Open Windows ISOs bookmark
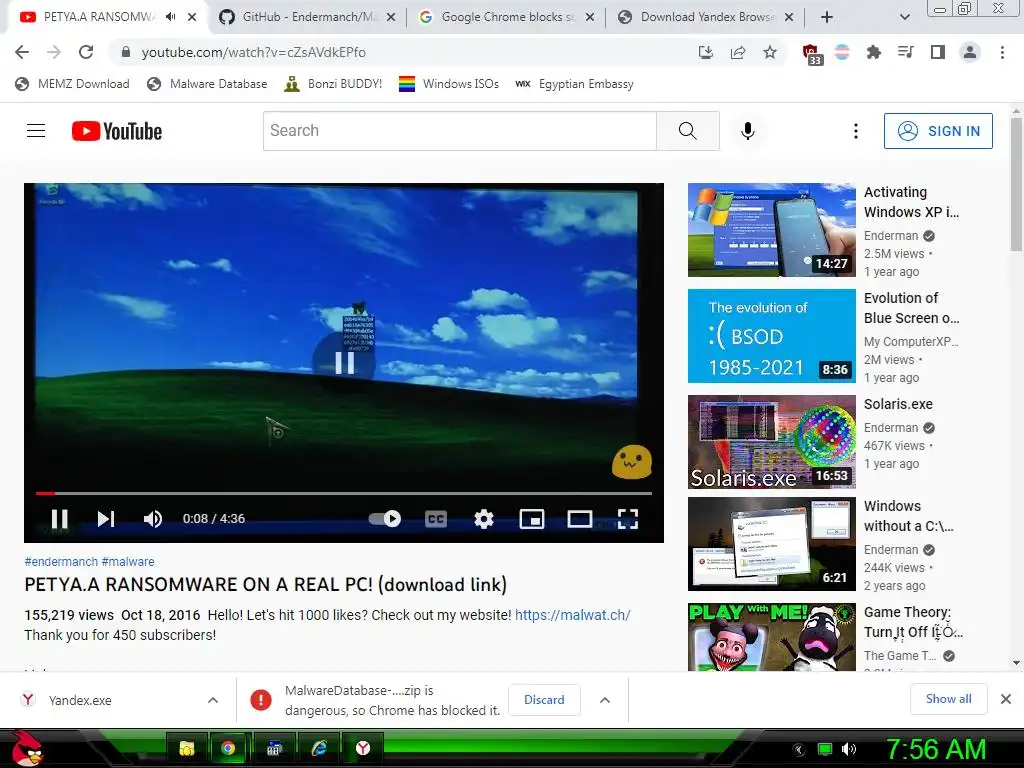The height and width of the screenshot is (768, 1024). pos(449,84)
